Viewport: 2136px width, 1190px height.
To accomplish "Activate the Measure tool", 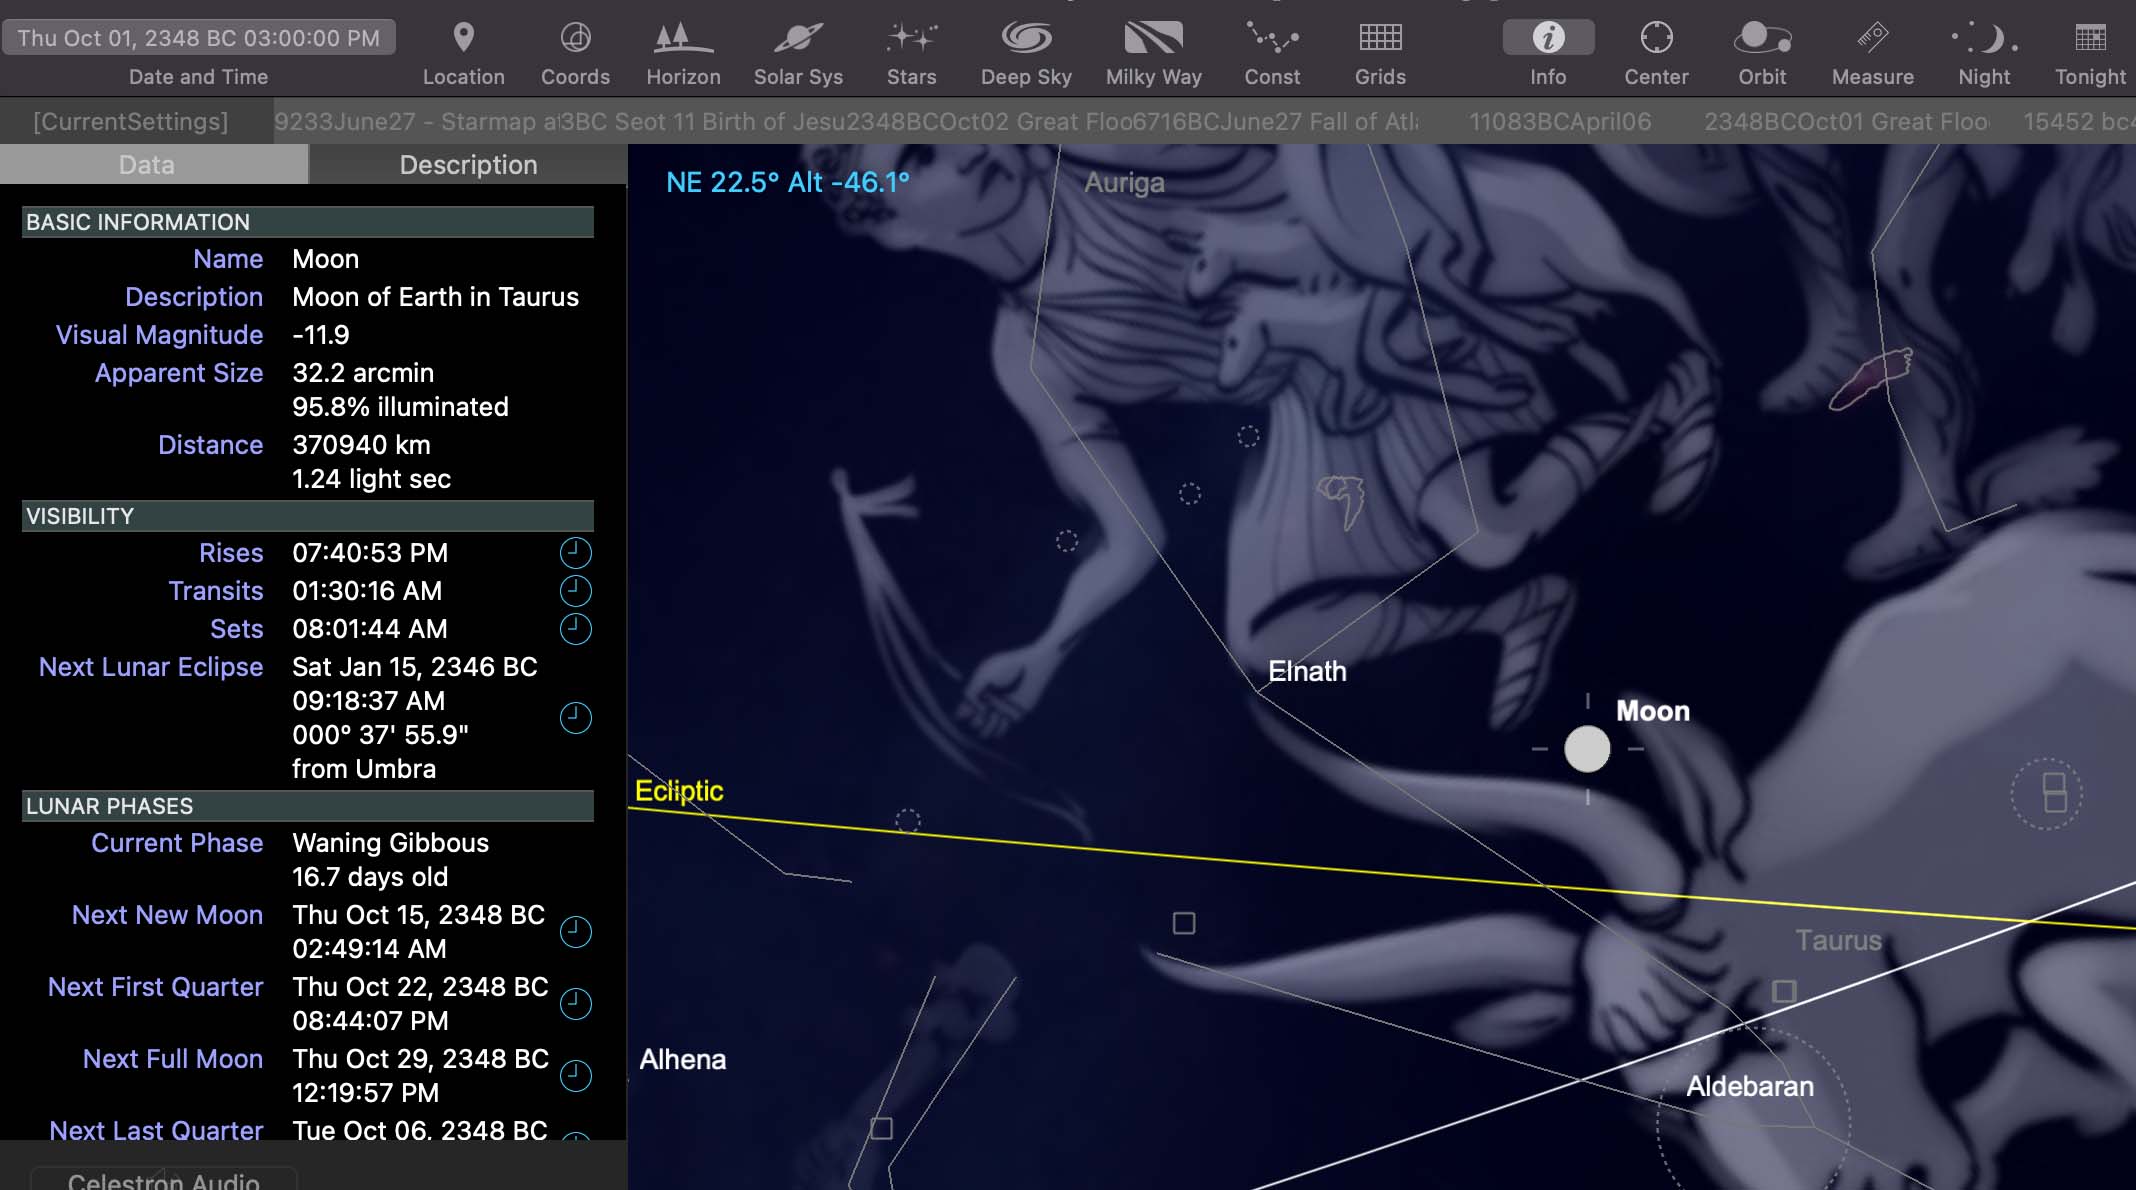I will pos(1872,52).
